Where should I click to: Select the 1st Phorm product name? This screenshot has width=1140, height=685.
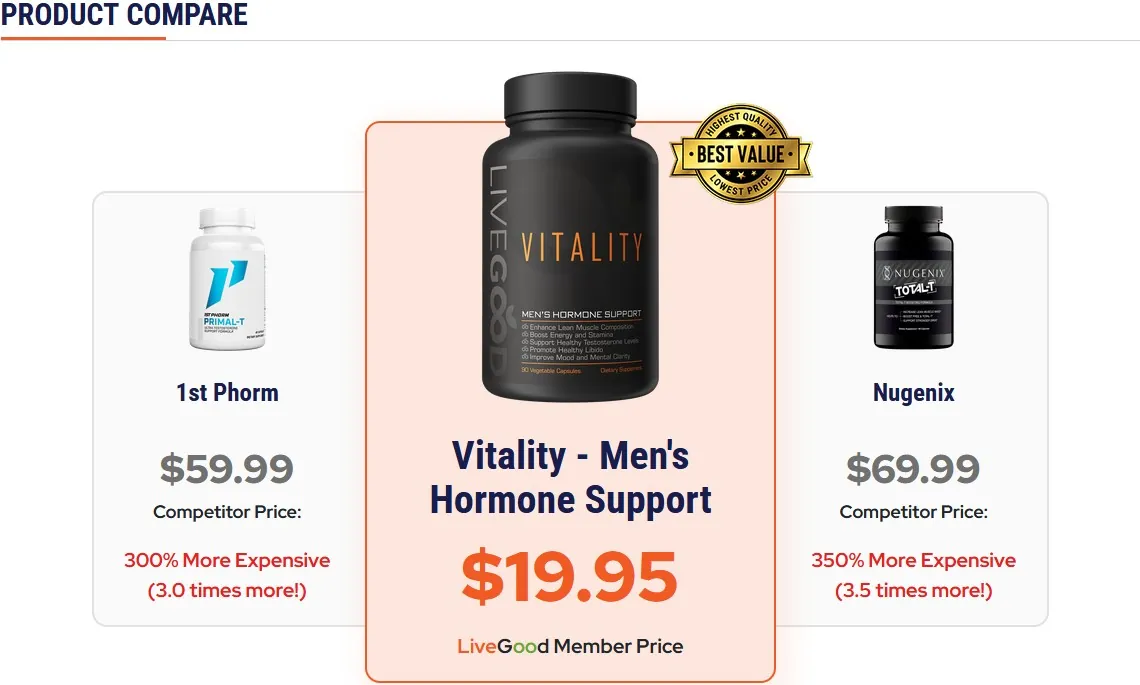[x=227, y=393]
